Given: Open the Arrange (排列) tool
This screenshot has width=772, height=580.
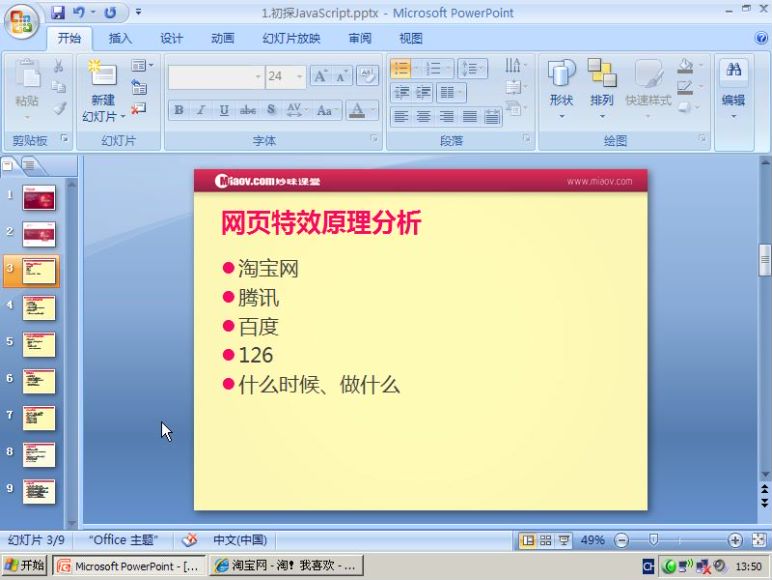Looking at the screenshot, I should (x=601, y=74).
